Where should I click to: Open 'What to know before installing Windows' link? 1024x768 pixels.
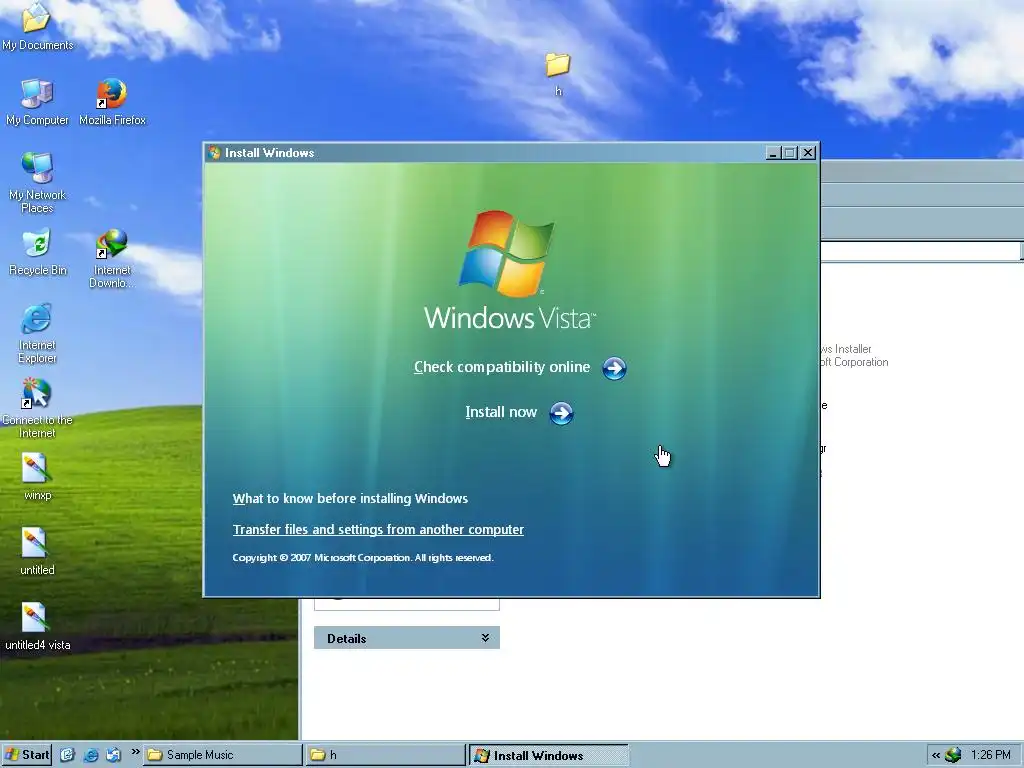coord(350,499)
